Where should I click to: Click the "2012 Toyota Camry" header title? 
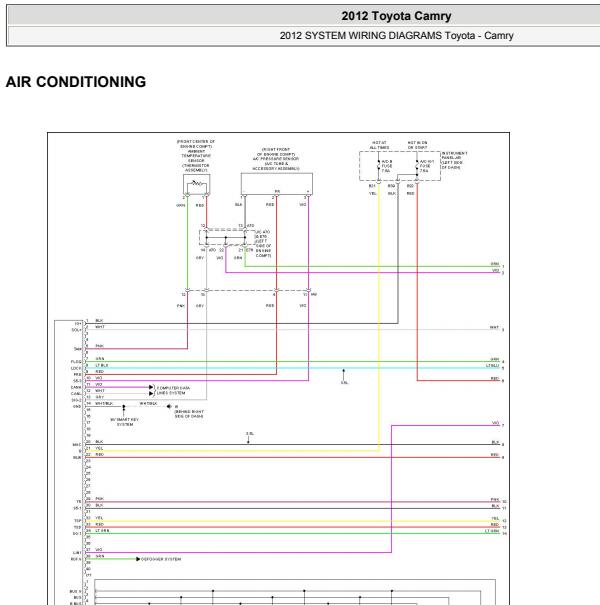click(x=396, y=16)
